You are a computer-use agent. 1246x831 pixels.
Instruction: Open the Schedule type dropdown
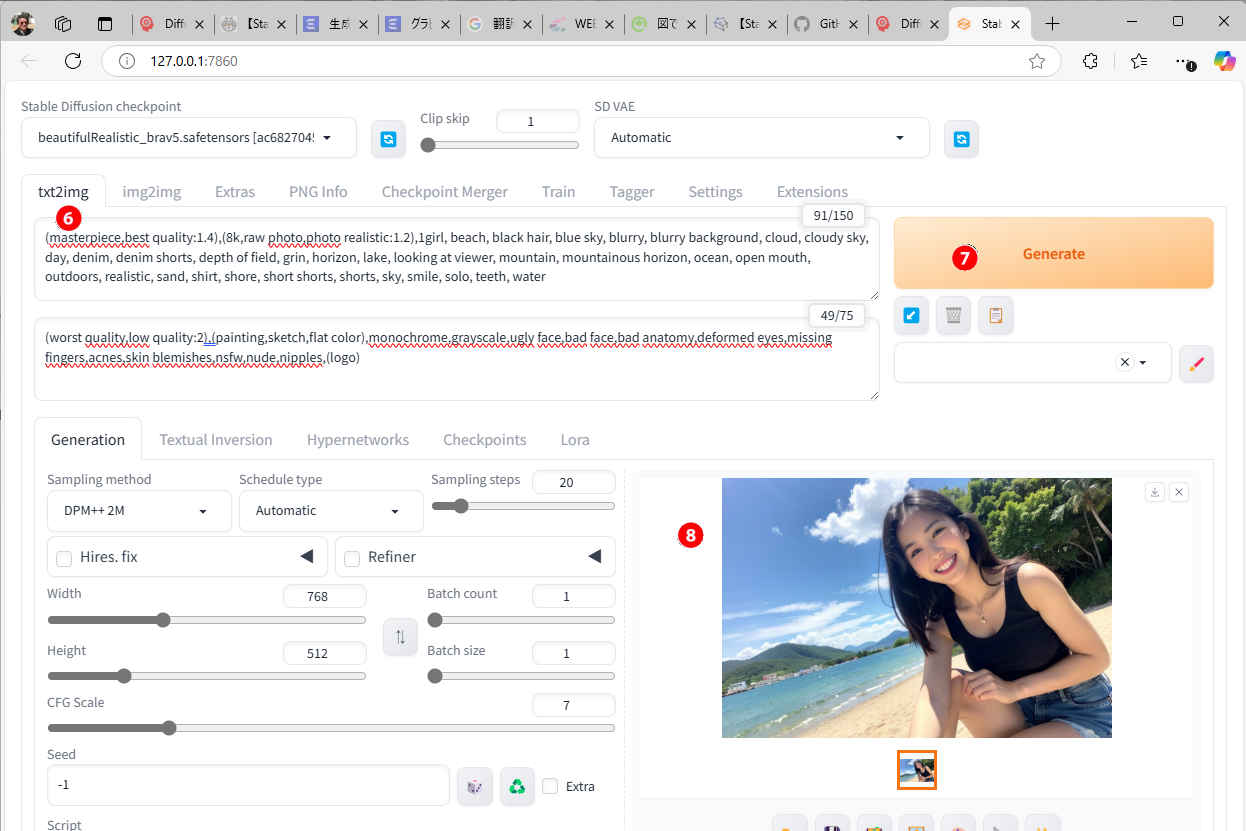point(330,511)
